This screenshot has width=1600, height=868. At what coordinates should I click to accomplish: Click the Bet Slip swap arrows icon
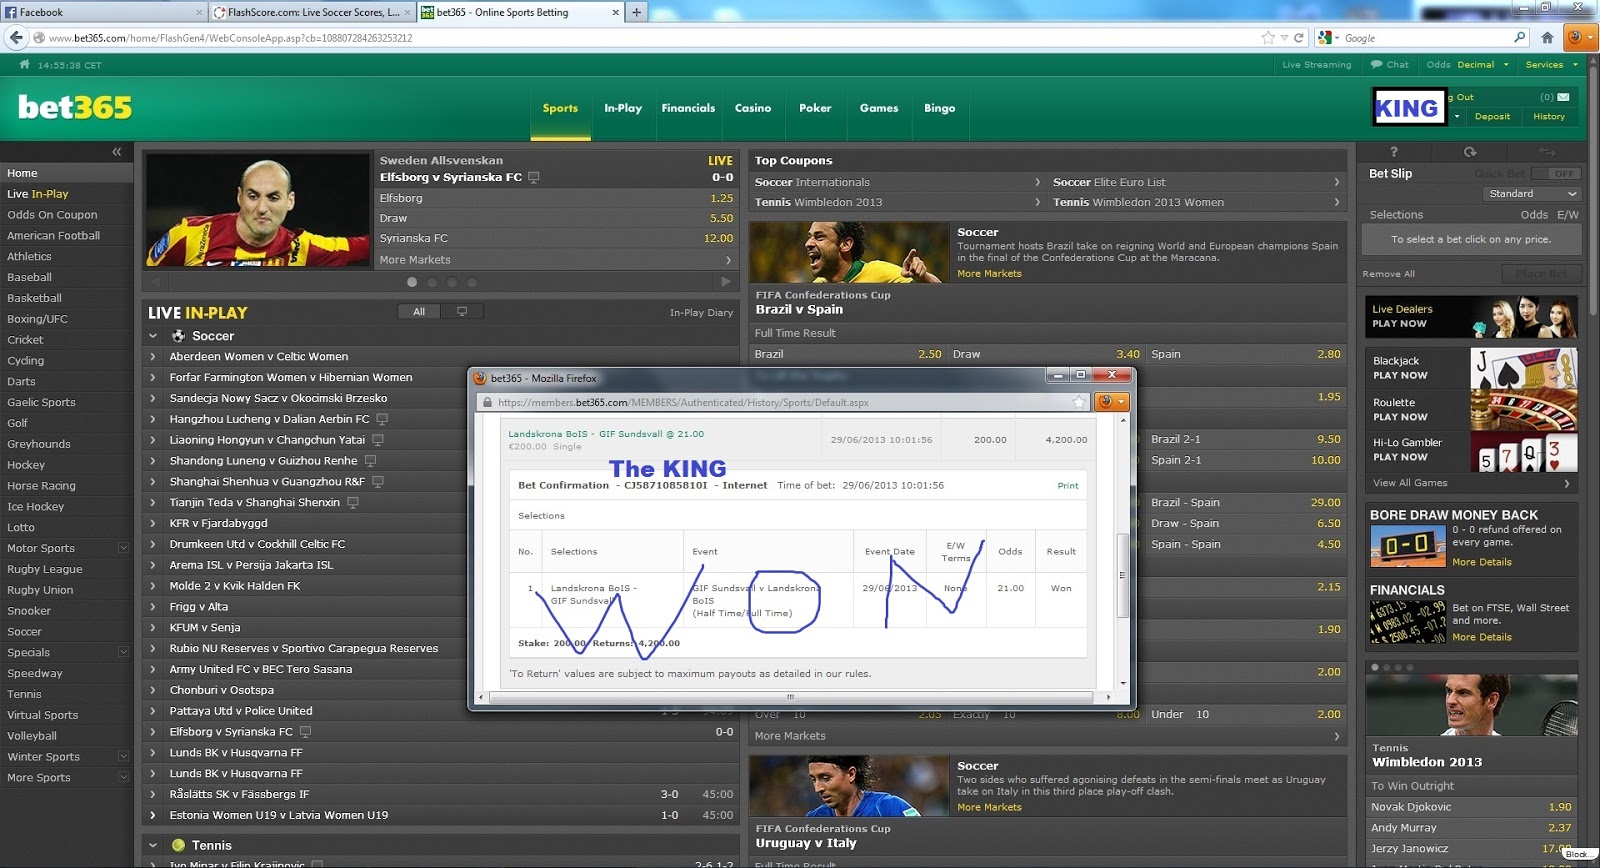(x=1547, y=152)
